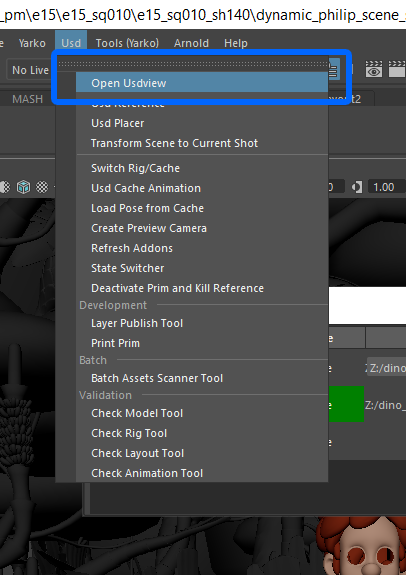Choose Load Pose from Cache
This screenshot has width=406, height=575.
click(202, 208)
